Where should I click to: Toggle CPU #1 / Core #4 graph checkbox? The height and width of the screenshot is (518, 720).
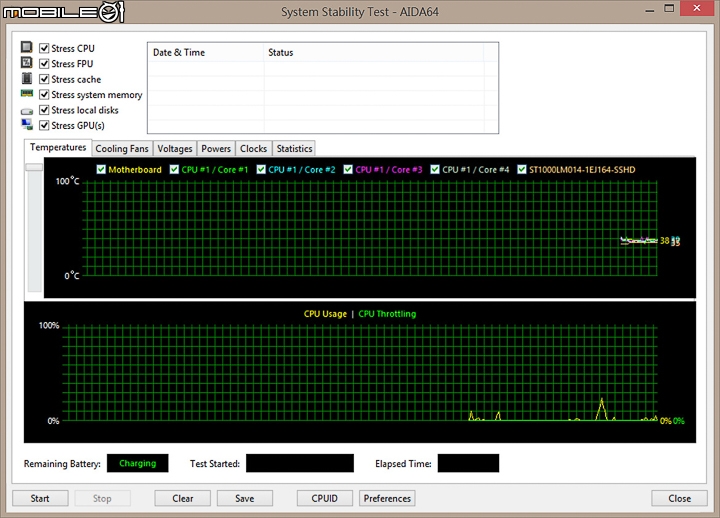[x=435, y=169]
